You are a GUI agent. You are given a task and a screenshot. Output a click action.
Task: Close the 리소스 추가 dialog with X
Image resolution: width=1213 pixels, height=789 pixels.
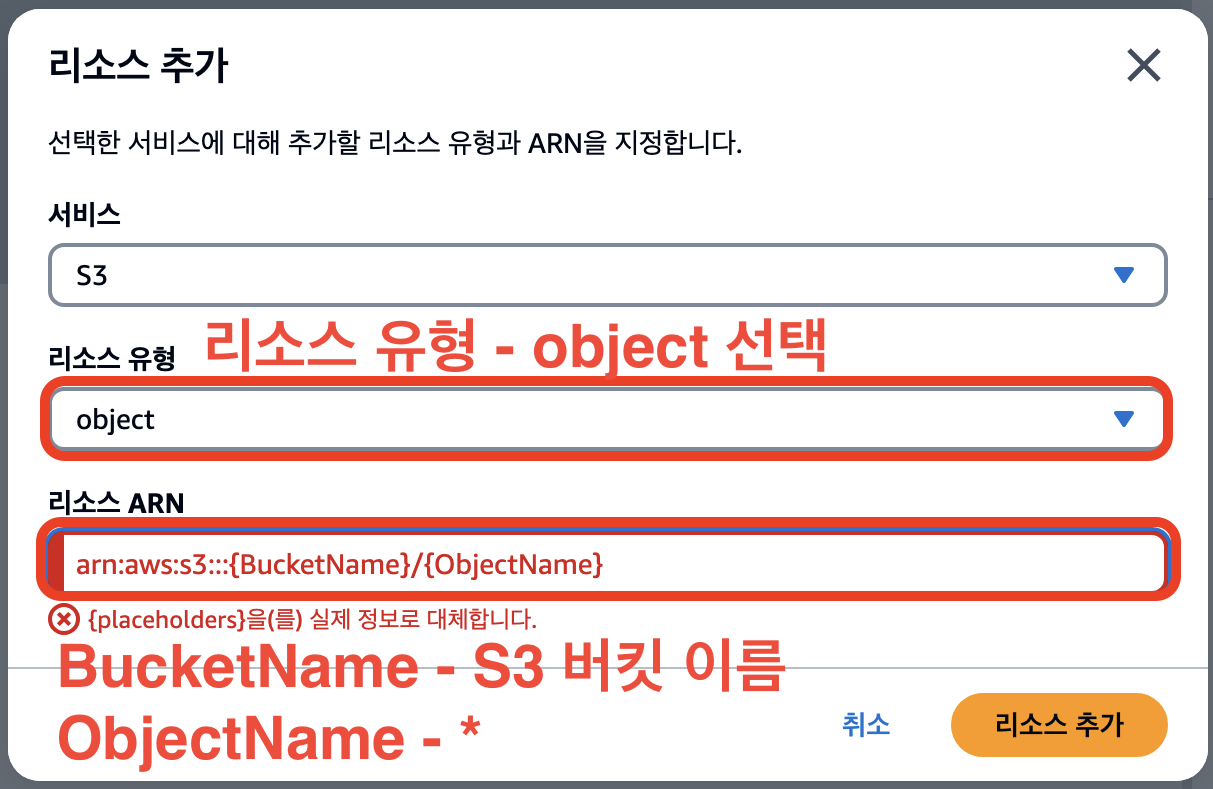pos(1143,67)
